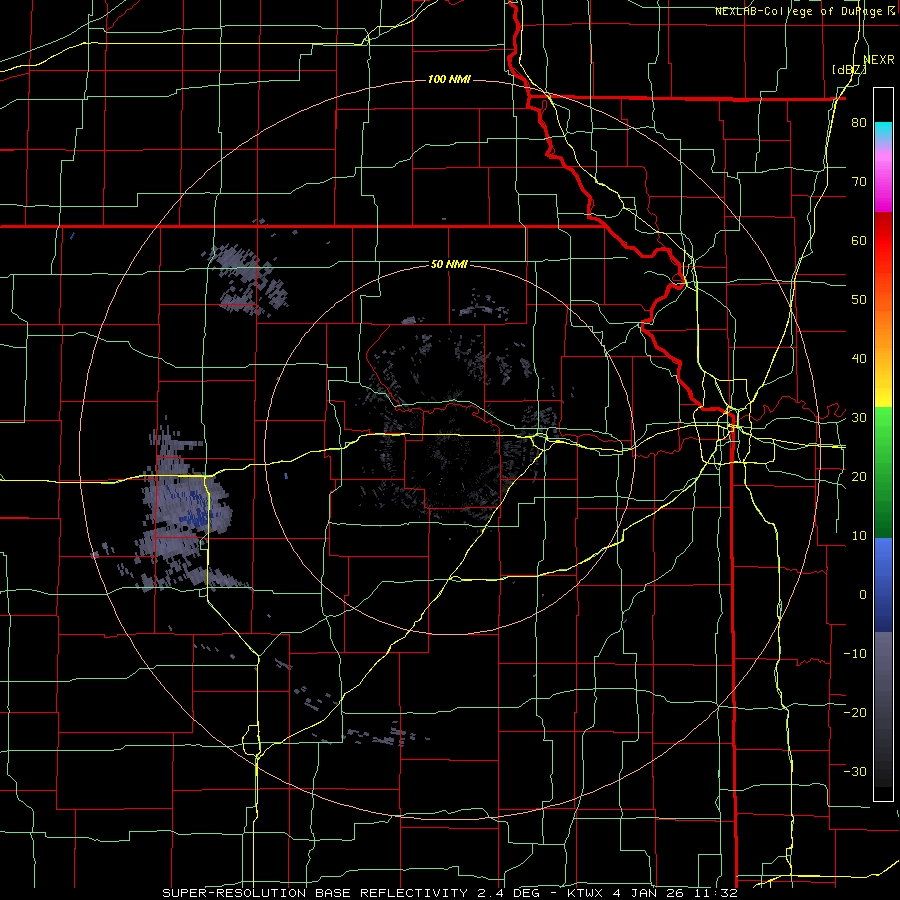This screenshot has width=900, height=900.
Task: Click the magenta-pink segment of the color bar
Action: 883,177
